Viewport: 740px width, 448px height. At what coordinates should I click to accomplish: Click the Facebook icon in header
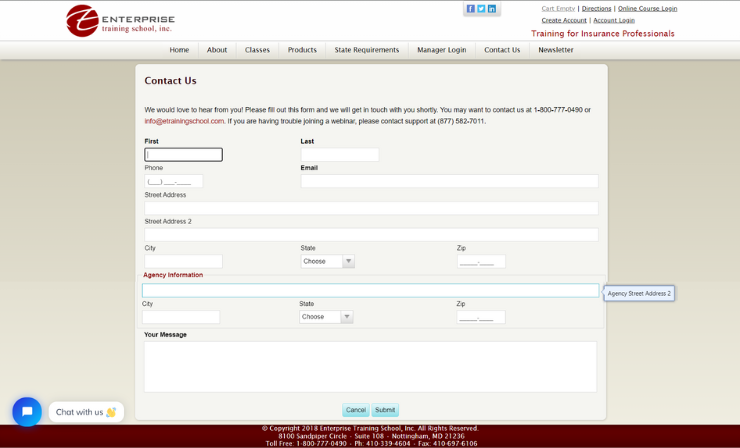[x=470, y=9]
